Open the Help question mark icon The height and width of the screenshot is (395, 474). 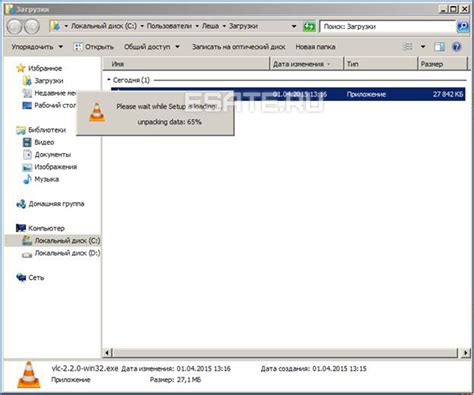click(457, 47)
